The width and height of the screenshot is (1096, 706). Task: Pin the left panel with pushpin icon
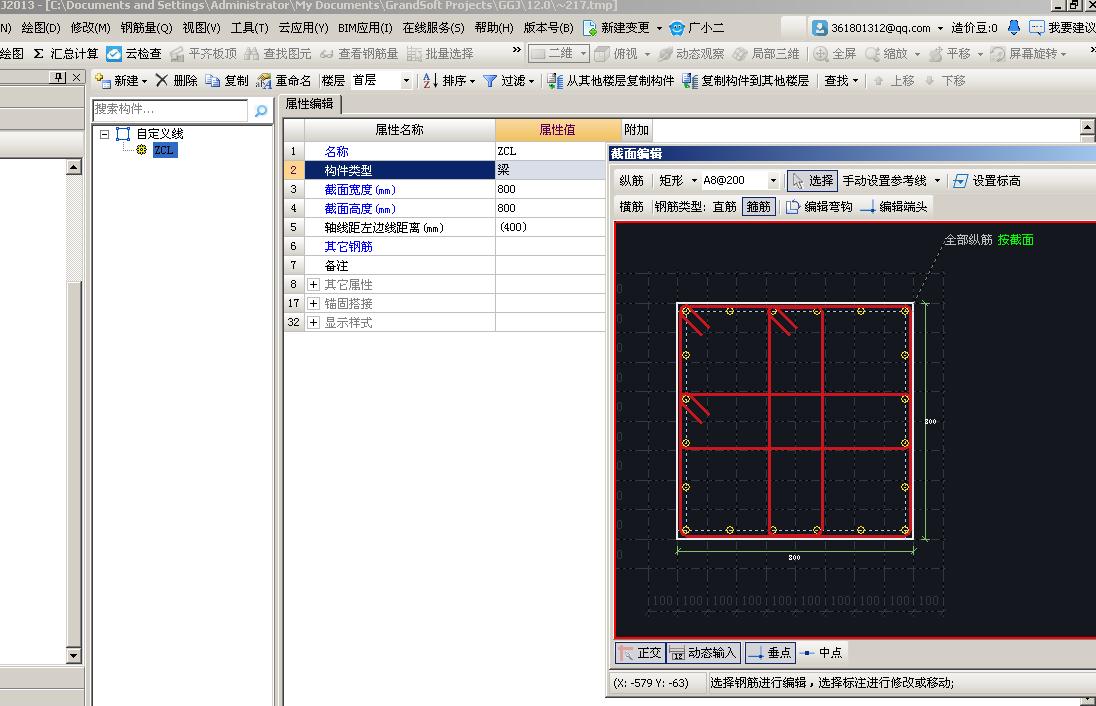pos(59,77)
